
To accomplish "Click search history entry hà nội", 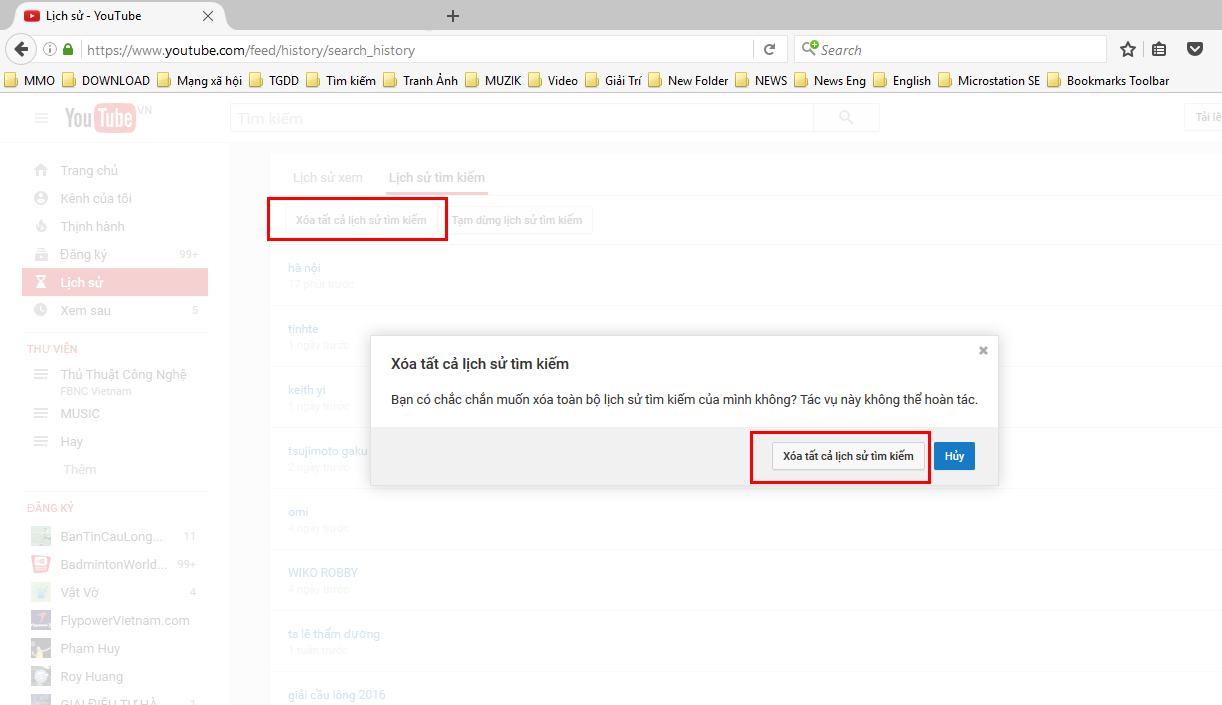I will [x=304, y=267].
